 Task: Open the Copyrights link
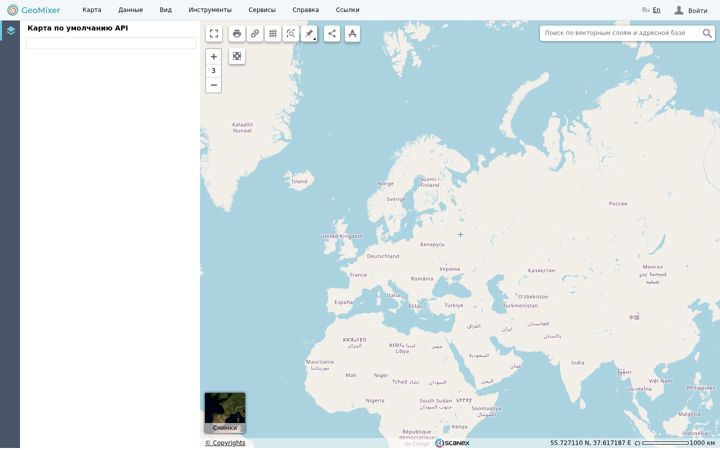(x=225, y=443)
